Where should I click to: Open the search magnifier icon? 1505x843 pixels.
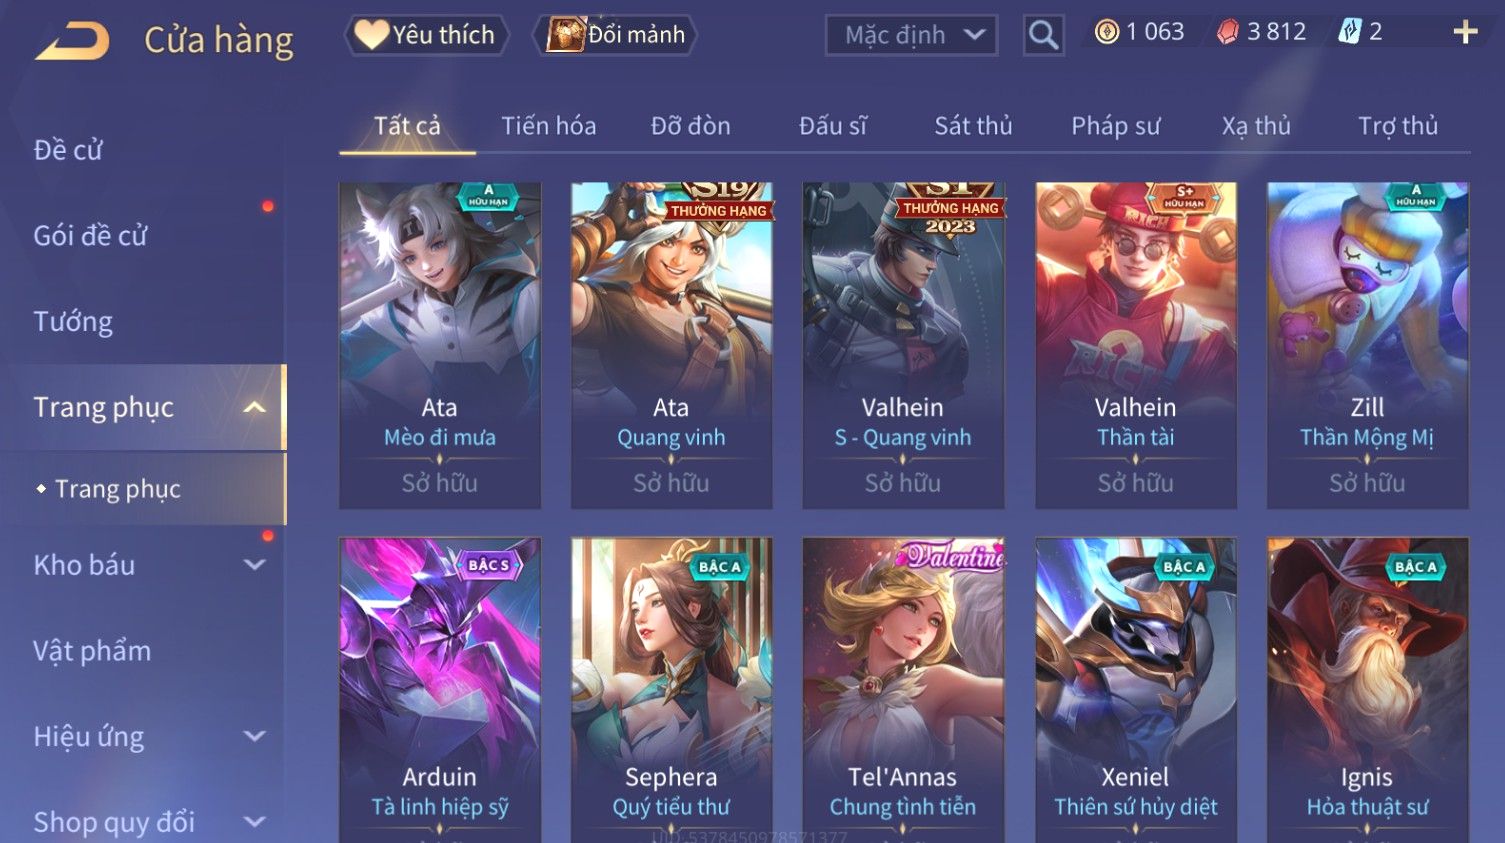coord(1043,36)
